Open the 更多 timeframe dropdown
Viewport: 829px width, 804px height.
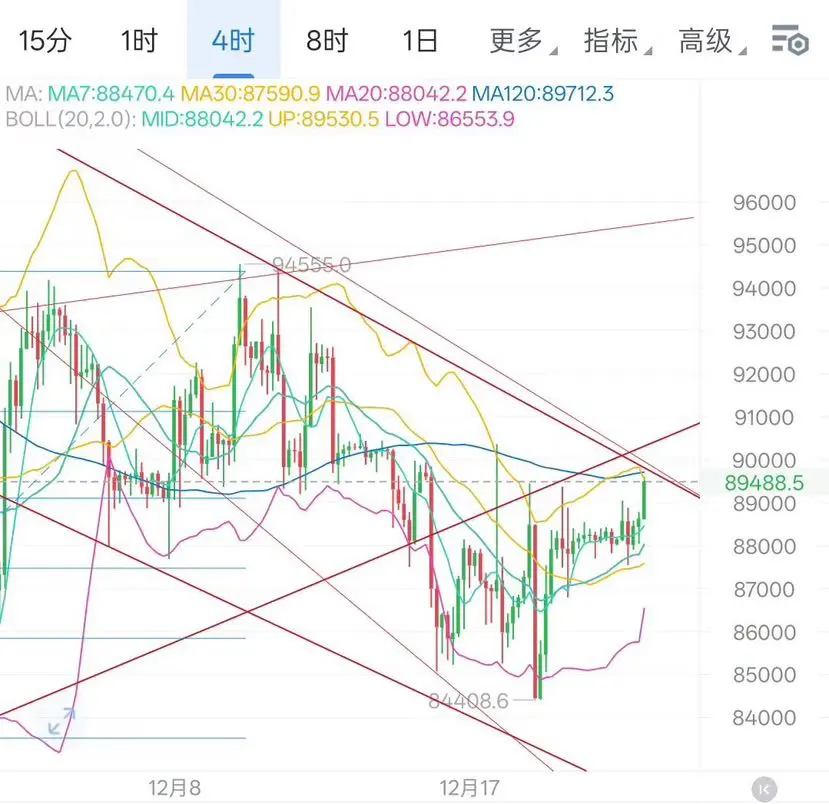tap(521, 41)
